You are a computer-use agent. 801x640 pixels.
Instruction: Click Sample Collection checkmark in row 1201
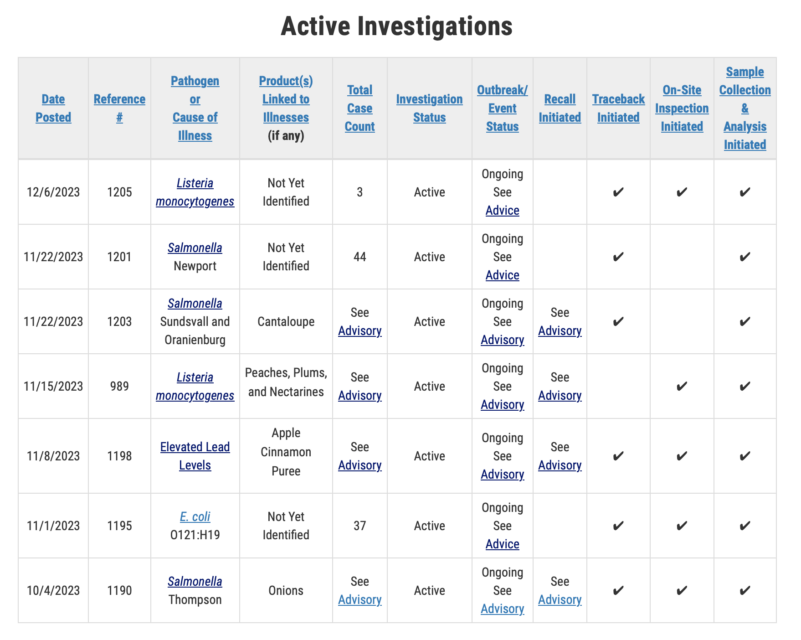(x=745, y=257)
